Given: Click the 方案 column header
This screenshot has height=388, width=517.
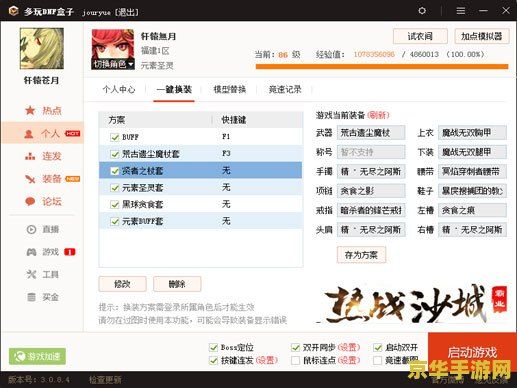Looking at the screenshot, I should coord(155,120).
